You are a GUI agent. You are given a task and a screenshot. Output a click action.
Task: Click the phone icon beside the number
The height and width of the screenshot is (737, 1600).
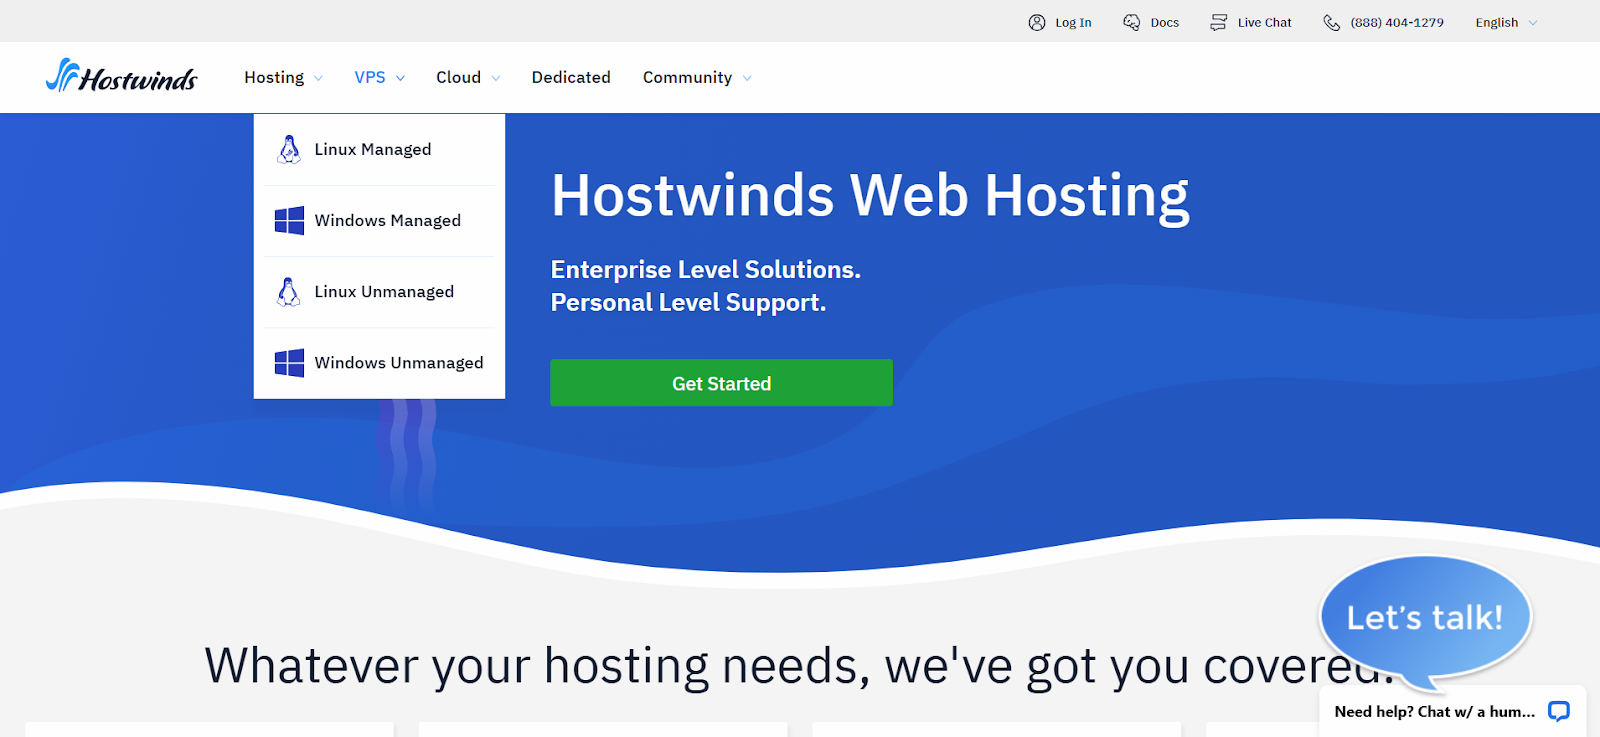point(1332,22)
